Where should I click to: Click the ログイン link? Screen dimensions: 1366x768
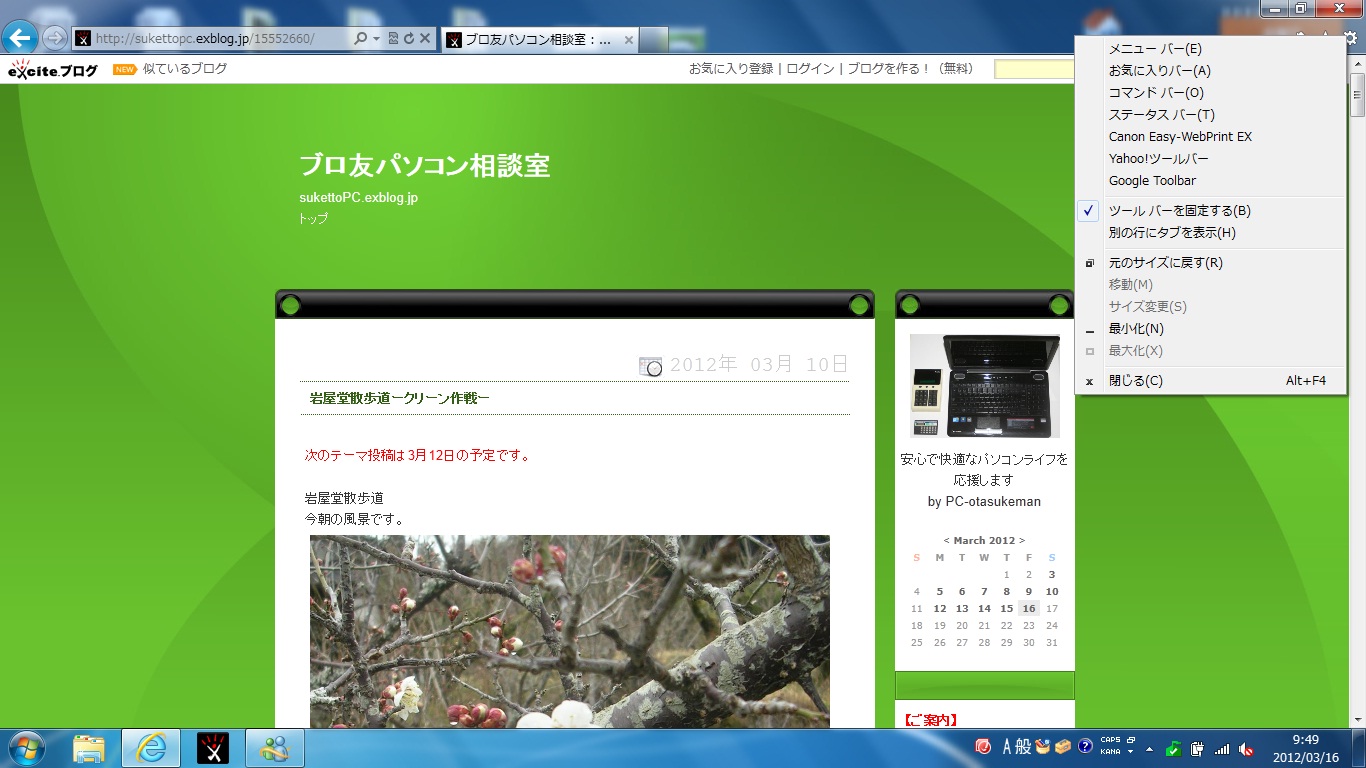[810, 69]
